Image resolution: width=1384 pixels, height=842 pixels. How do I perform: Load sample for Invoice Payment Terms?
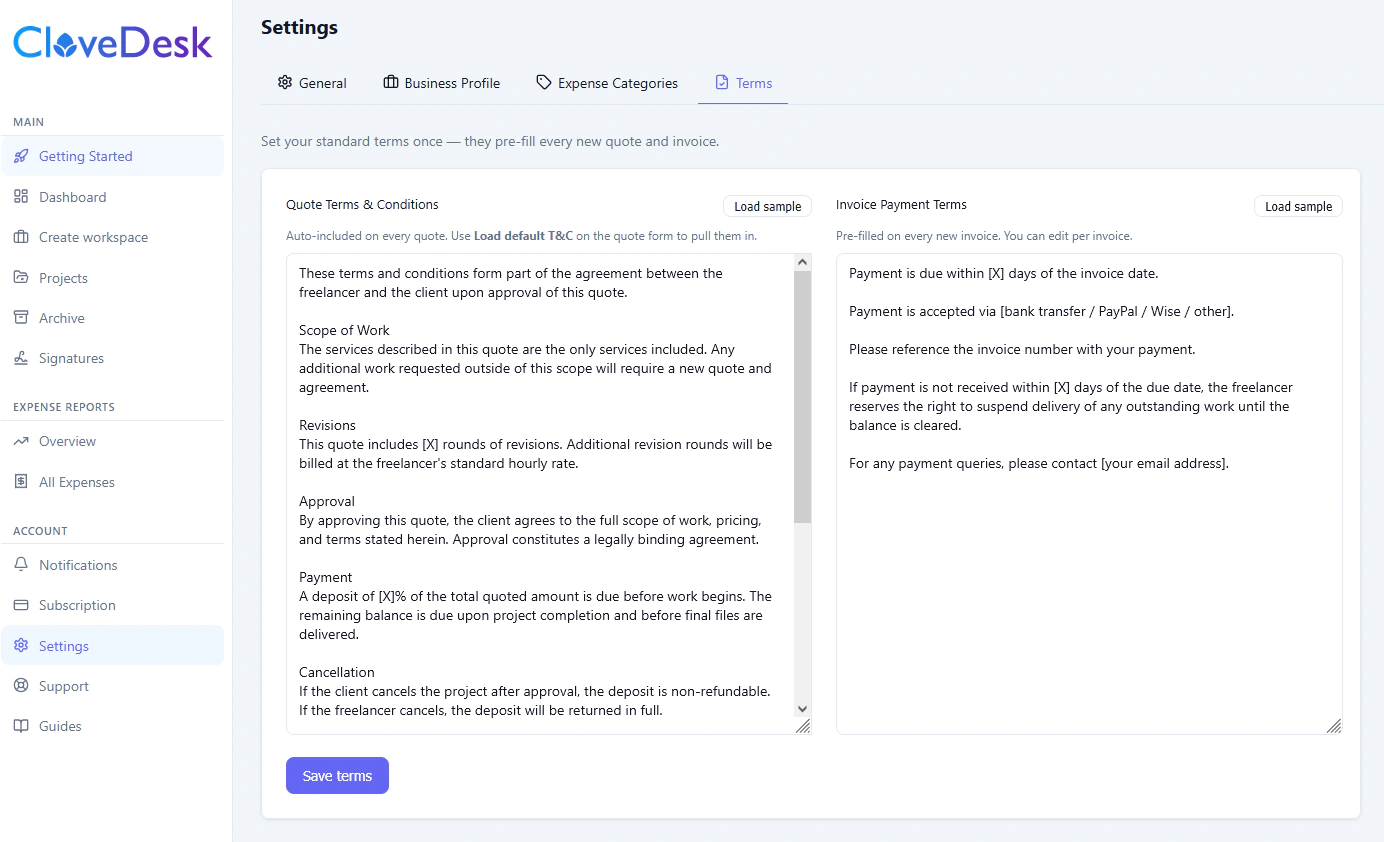coord(1298,206)
